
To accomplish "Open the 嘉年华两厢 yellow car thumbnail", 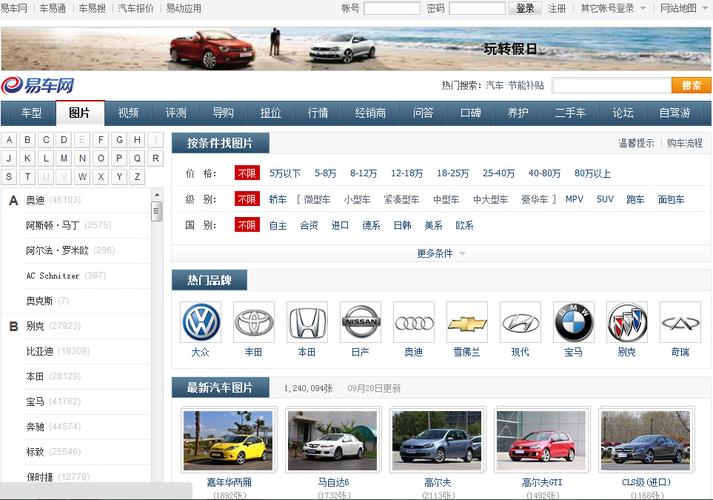I will [228, 440].
